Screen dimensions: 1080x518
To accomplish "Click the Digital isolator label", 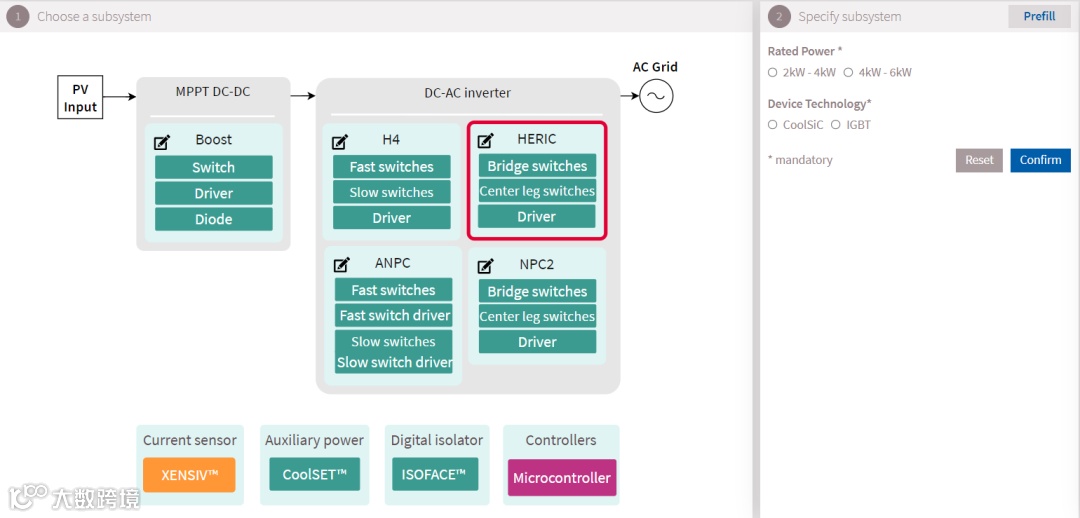I will pos(437,440).
